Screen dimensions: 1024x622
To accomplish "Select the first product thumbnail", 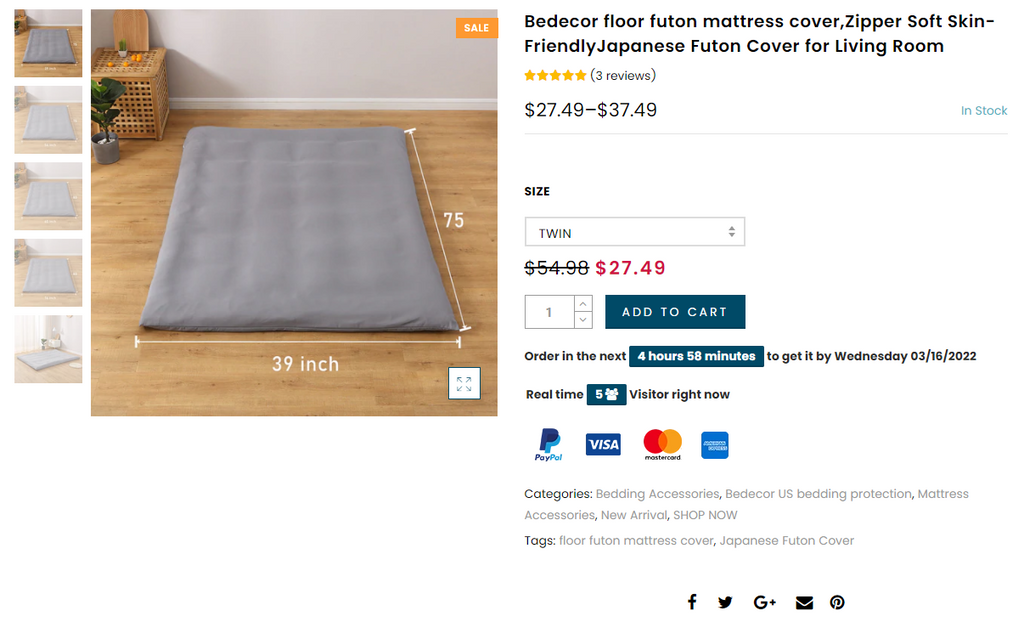I will click(48, 43).
